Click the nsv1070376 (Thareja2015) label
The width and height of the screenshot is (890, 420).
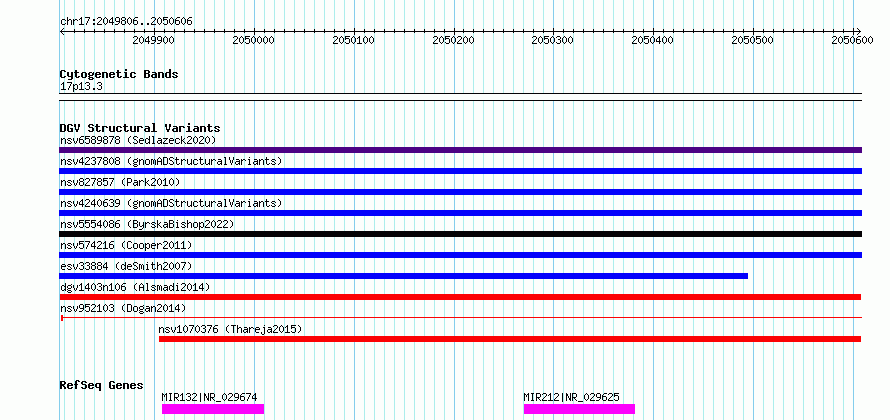[230, 329]
